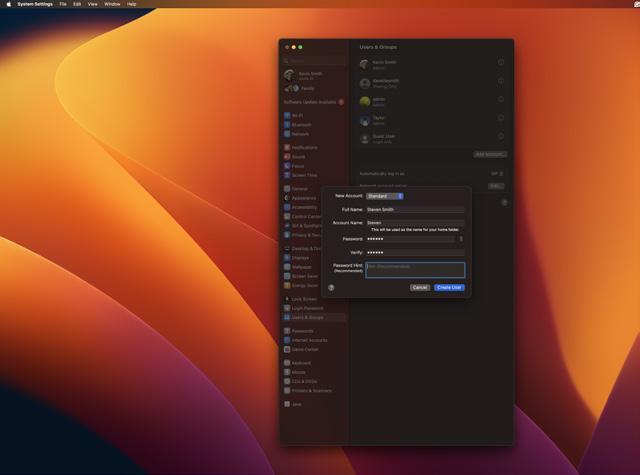
Task: Click the Add Account button
Action: coord(490,154)
